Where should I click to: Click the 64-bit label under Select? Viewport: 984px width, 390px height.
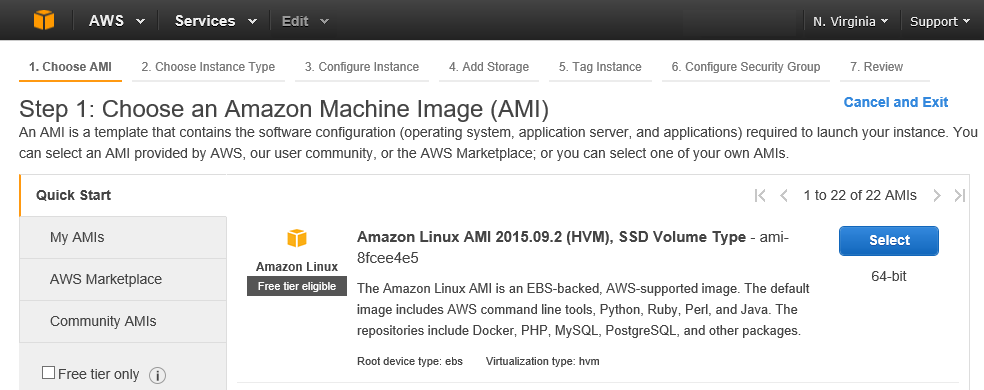click(x=889, y=276)
